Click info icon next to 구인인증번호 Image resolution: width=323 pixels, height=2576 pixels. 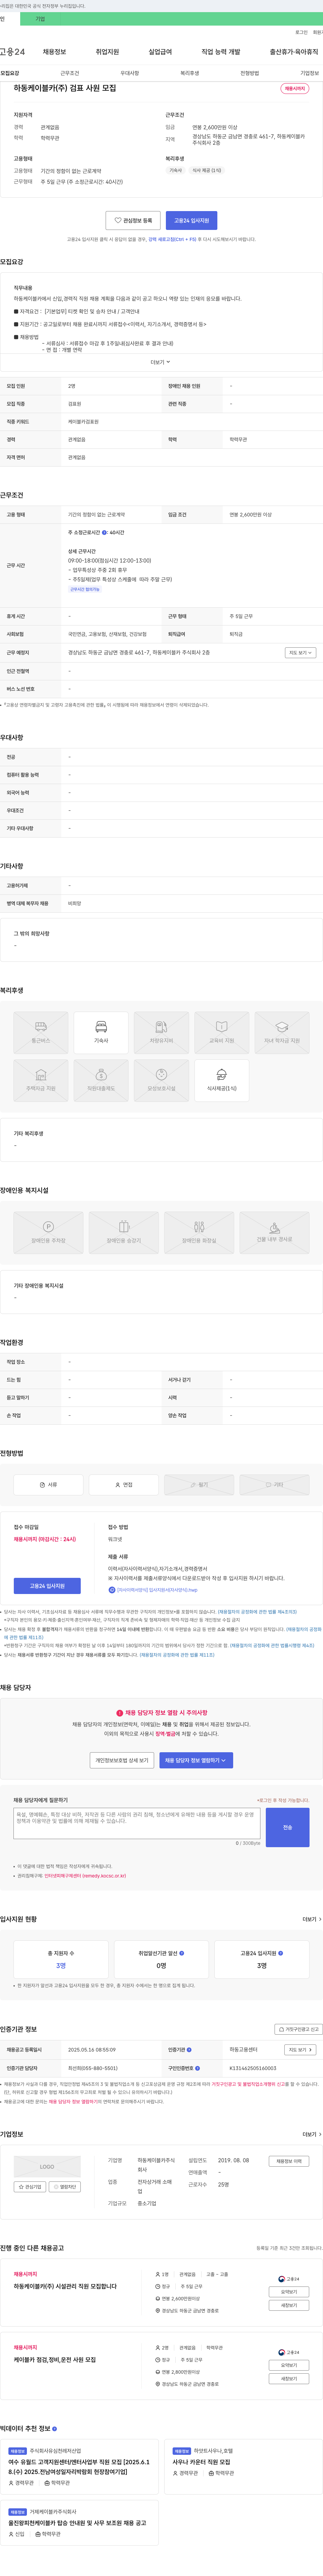tap(197, 2068)
